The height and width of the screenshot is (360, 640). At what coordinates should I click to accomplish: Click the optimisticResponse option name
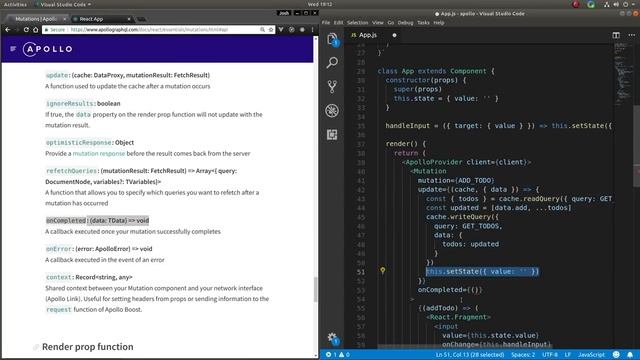coord(79,142)
